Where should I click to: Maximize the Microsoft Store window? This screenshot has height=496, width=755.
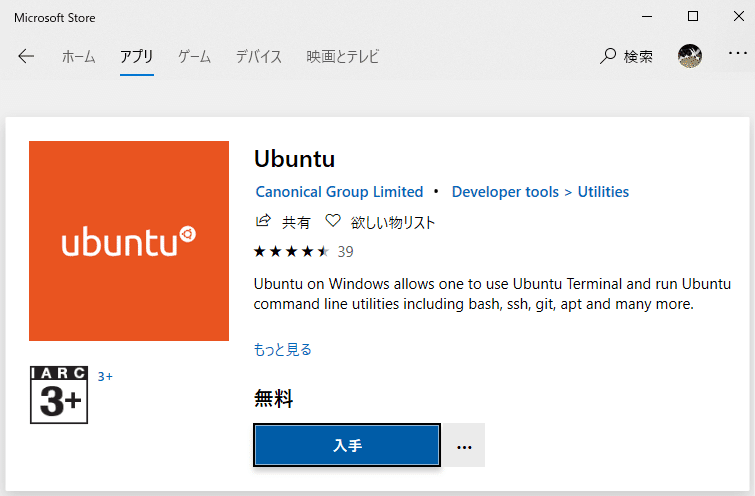click(693, 16)
